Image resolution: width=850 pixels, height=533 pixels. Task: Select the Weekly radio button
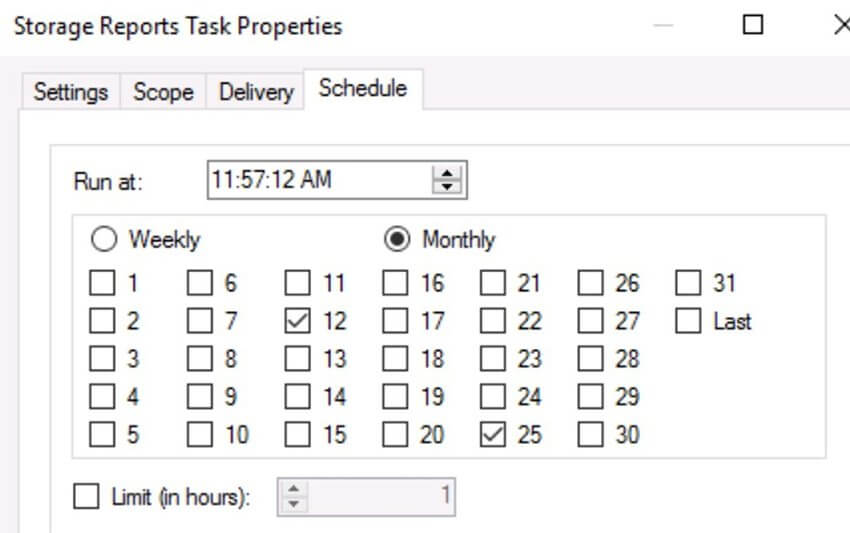pos(104,239)
